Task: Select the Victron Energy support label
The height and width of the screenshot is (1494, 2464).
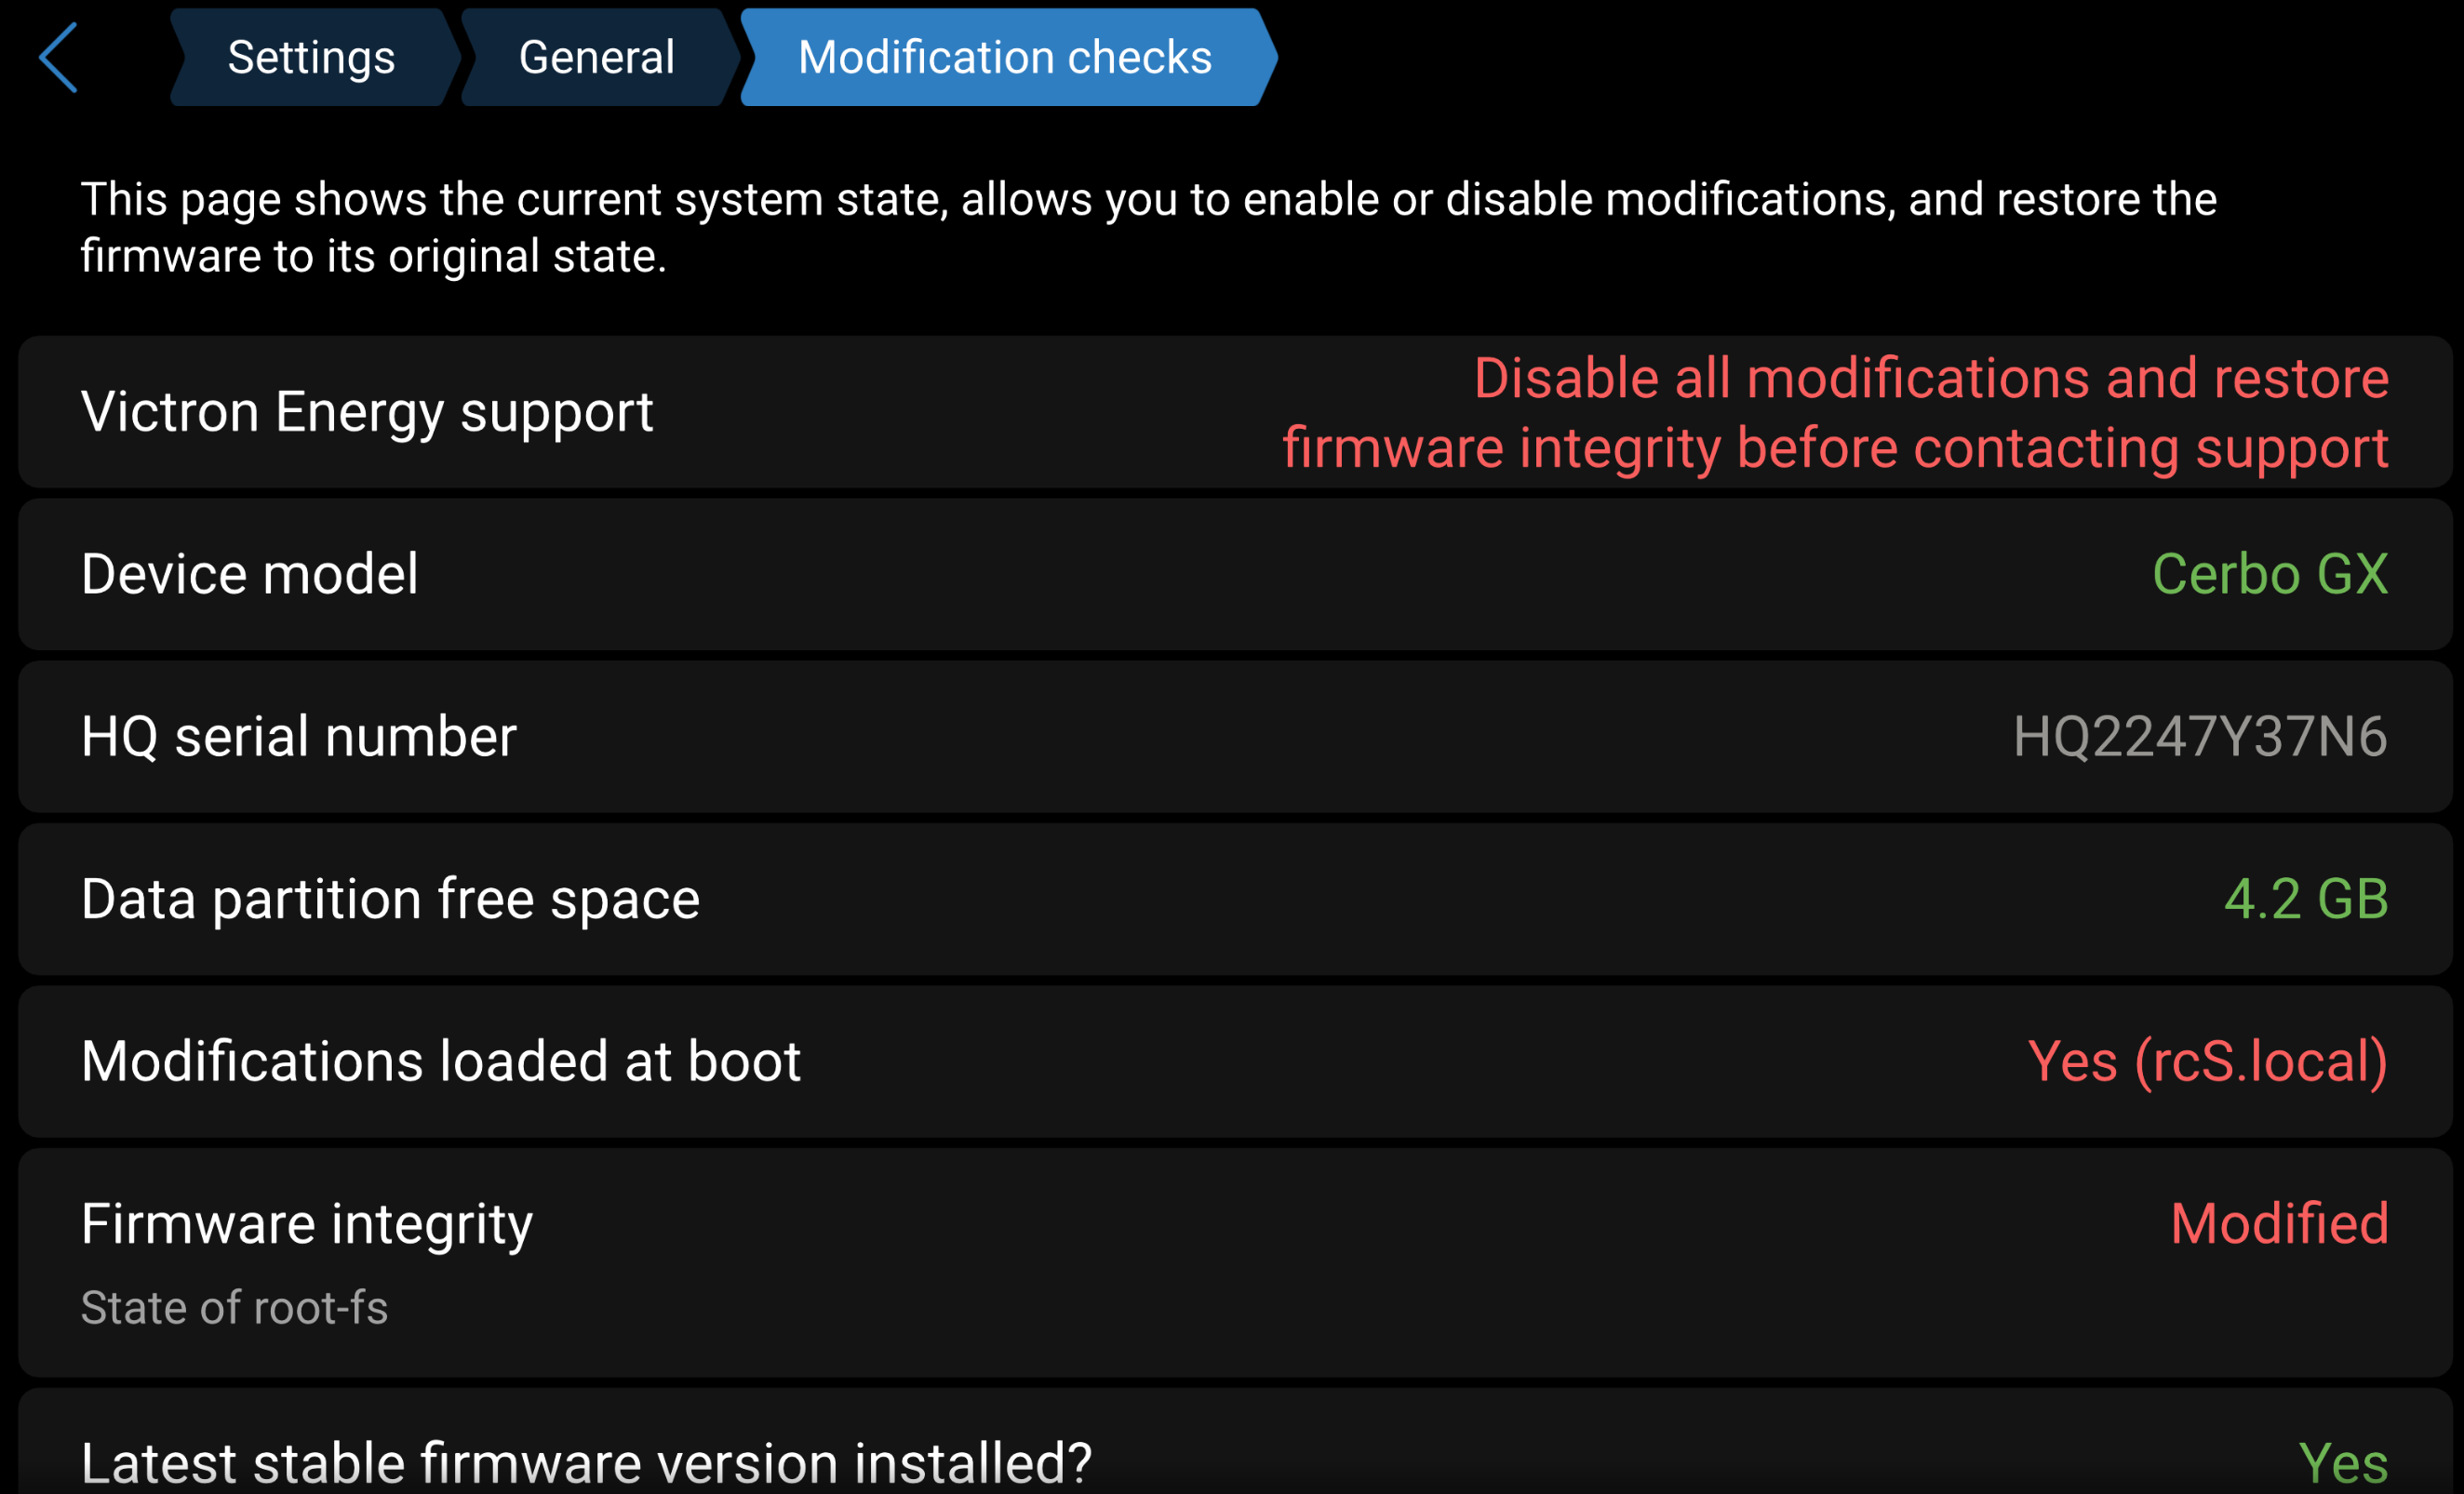Action: click(x=367, y=412)
